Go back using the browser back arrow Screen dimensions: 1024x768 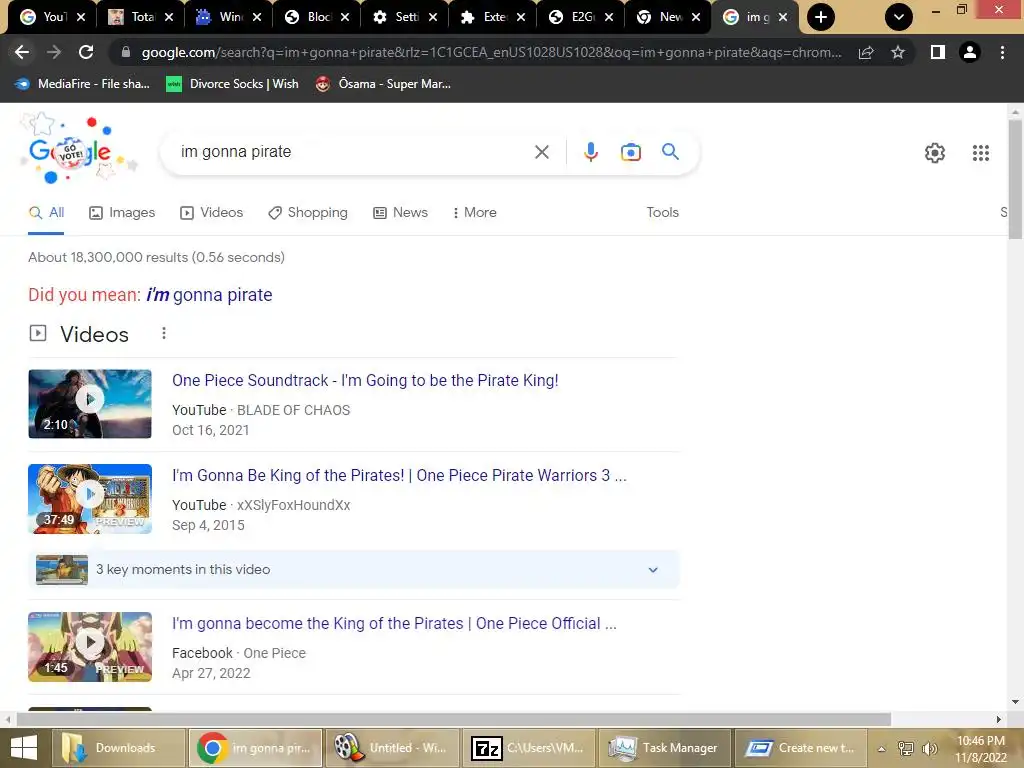point(22,52)
